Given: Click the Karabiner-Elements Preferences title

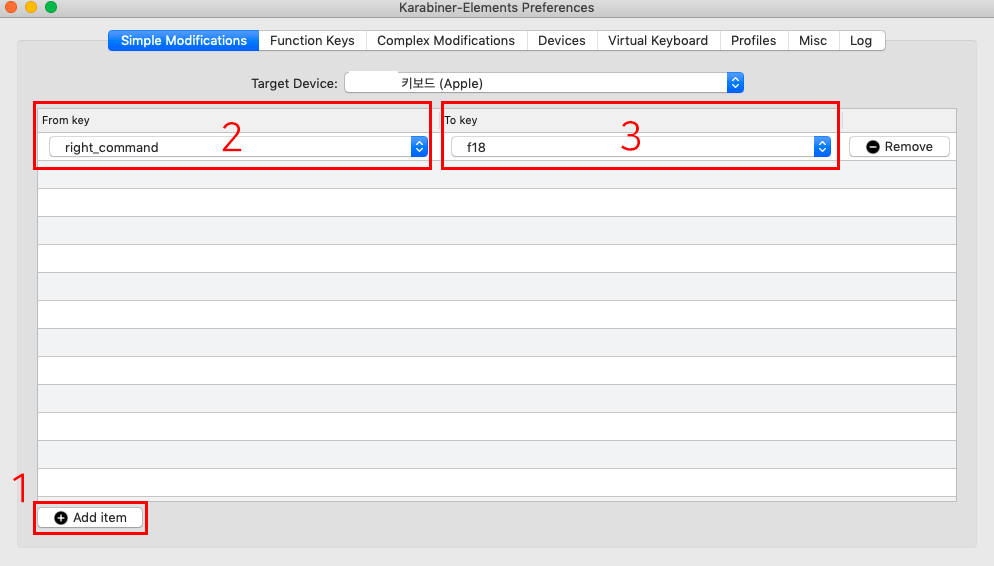Looking at the screenshot, I should pos(496,8).
